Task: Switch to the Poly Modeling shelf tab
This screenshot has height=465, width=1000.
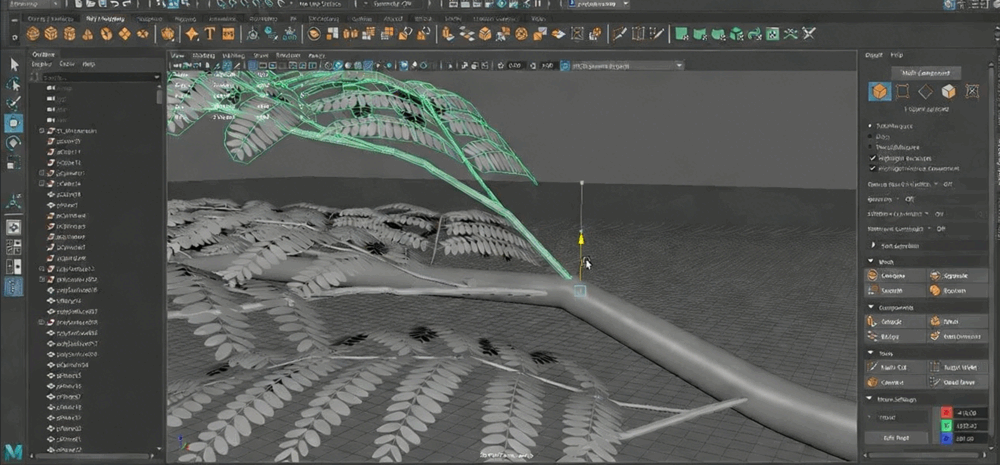Action: pos(105,18)
